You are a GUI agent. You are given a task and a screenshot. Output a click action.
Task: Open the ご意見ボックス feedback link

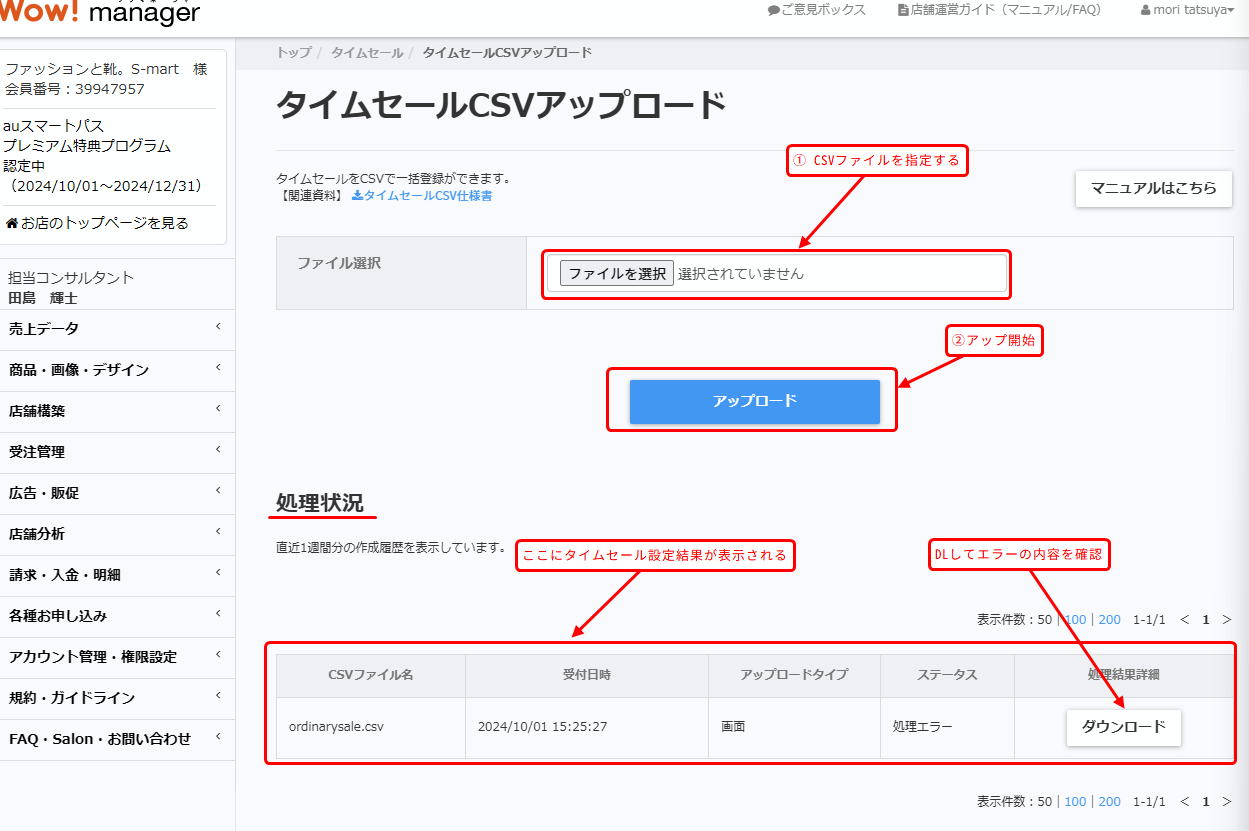point(816,10)
